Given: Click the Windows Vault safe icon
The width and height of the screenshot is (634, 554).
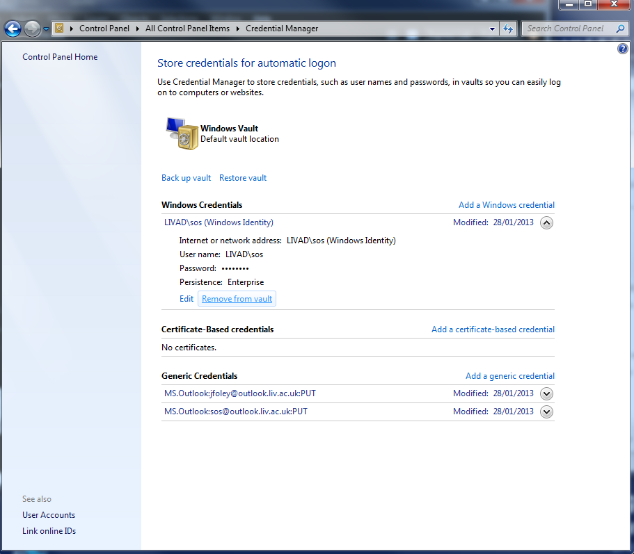Looking at the screenshot, I should point(182,133).
